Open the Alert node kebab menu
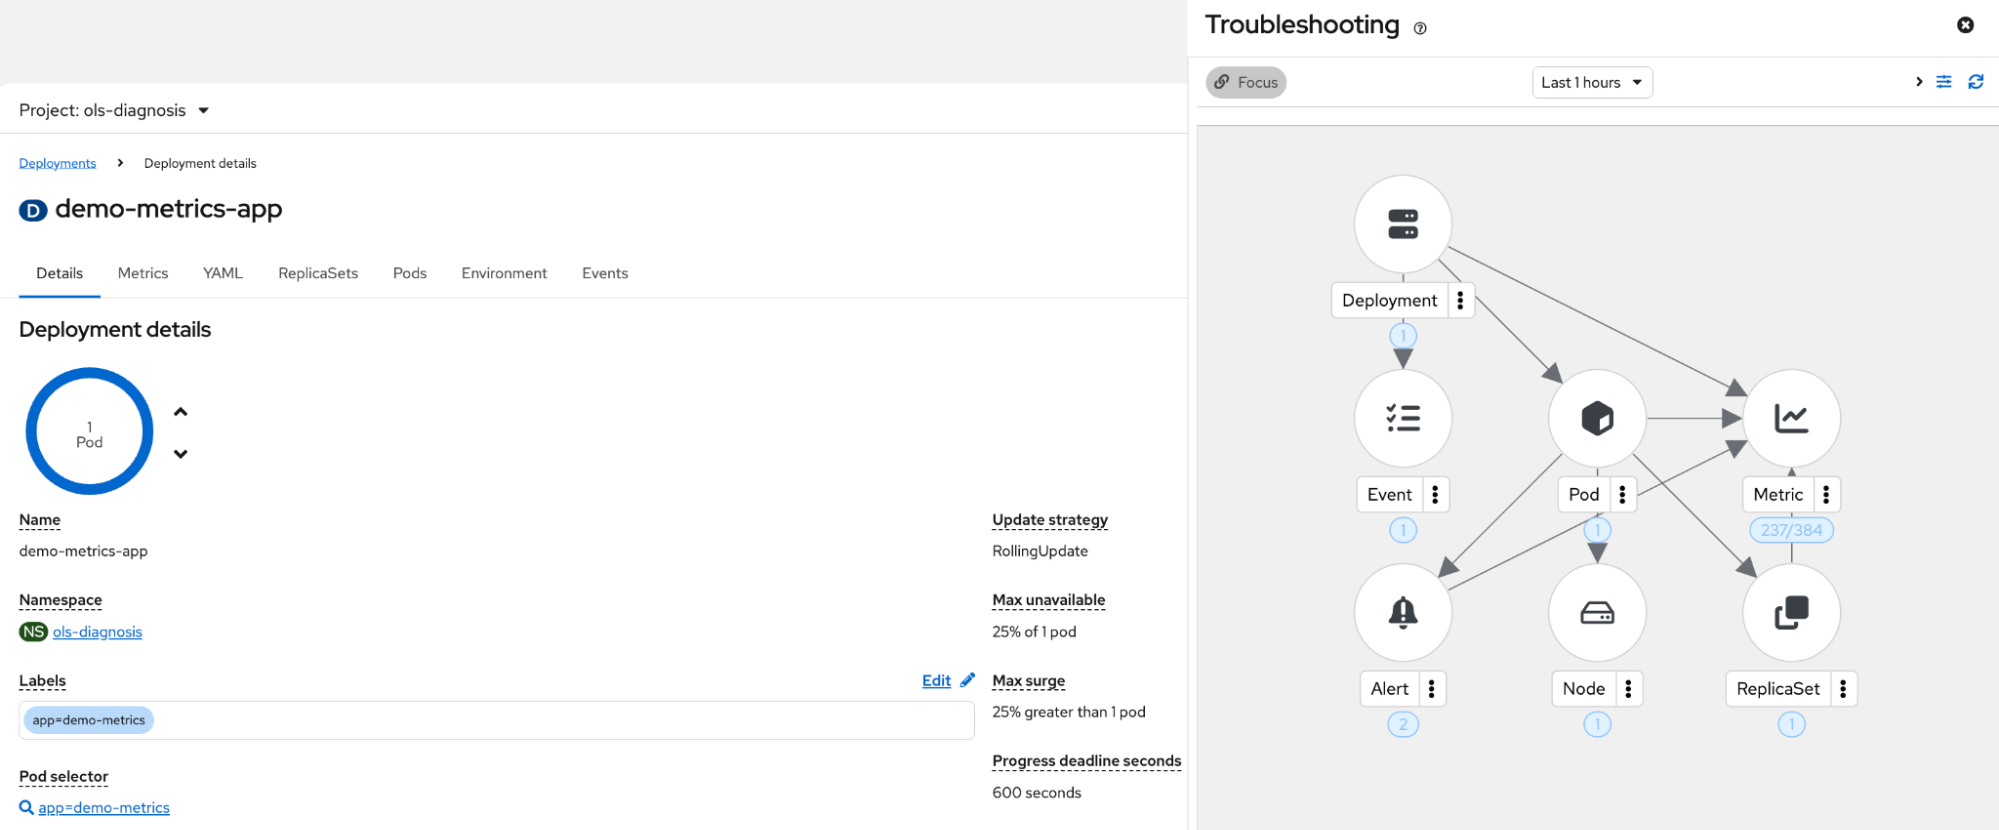Screen dimensions: 1999x830 coord(1432,688)
